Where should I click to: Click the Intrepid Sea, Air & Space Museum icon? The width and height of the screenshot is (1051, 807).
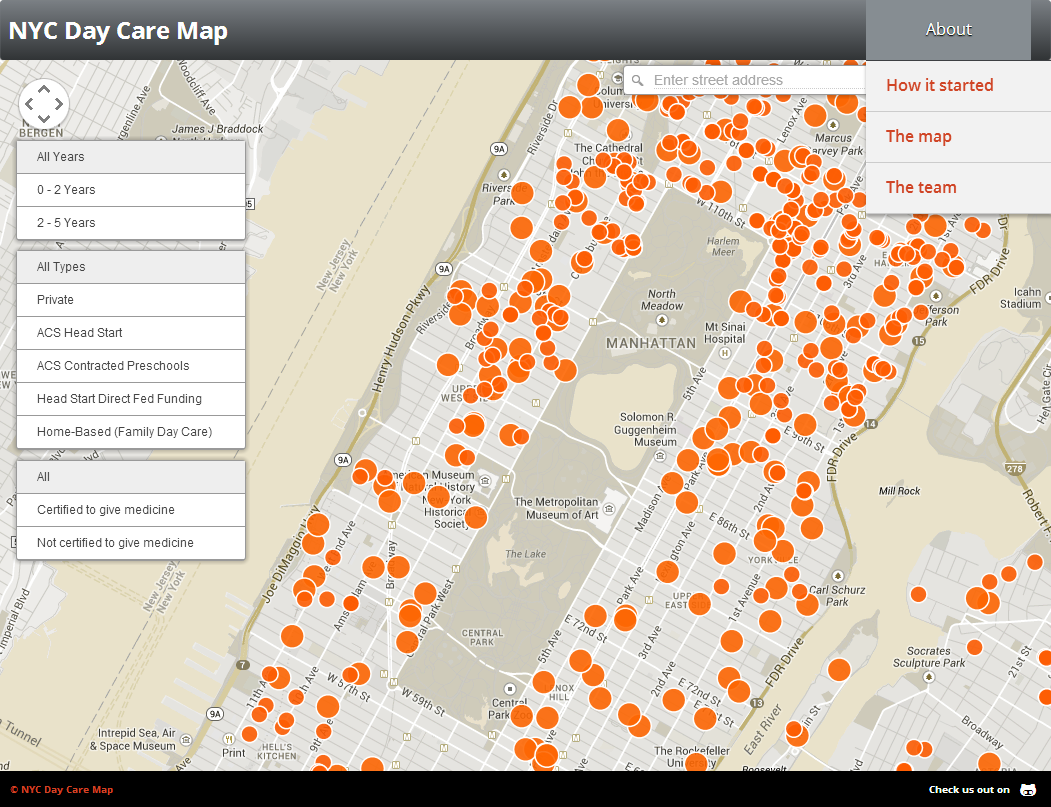point(186,739)
